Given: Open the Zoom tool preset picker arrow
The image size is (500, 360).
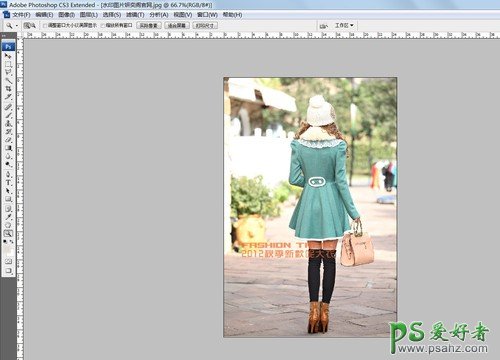Looking at the screenshot, I should tap(16, 26).
